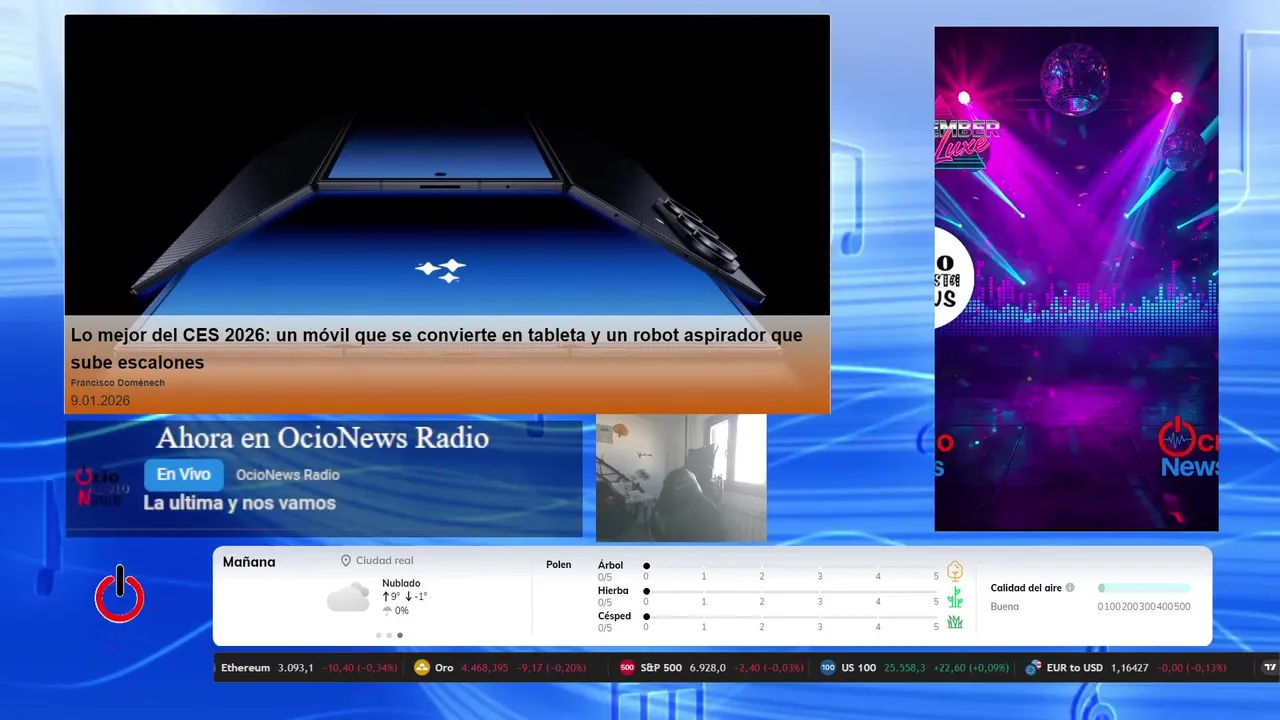Click the red power logo icon

(120, 595)
